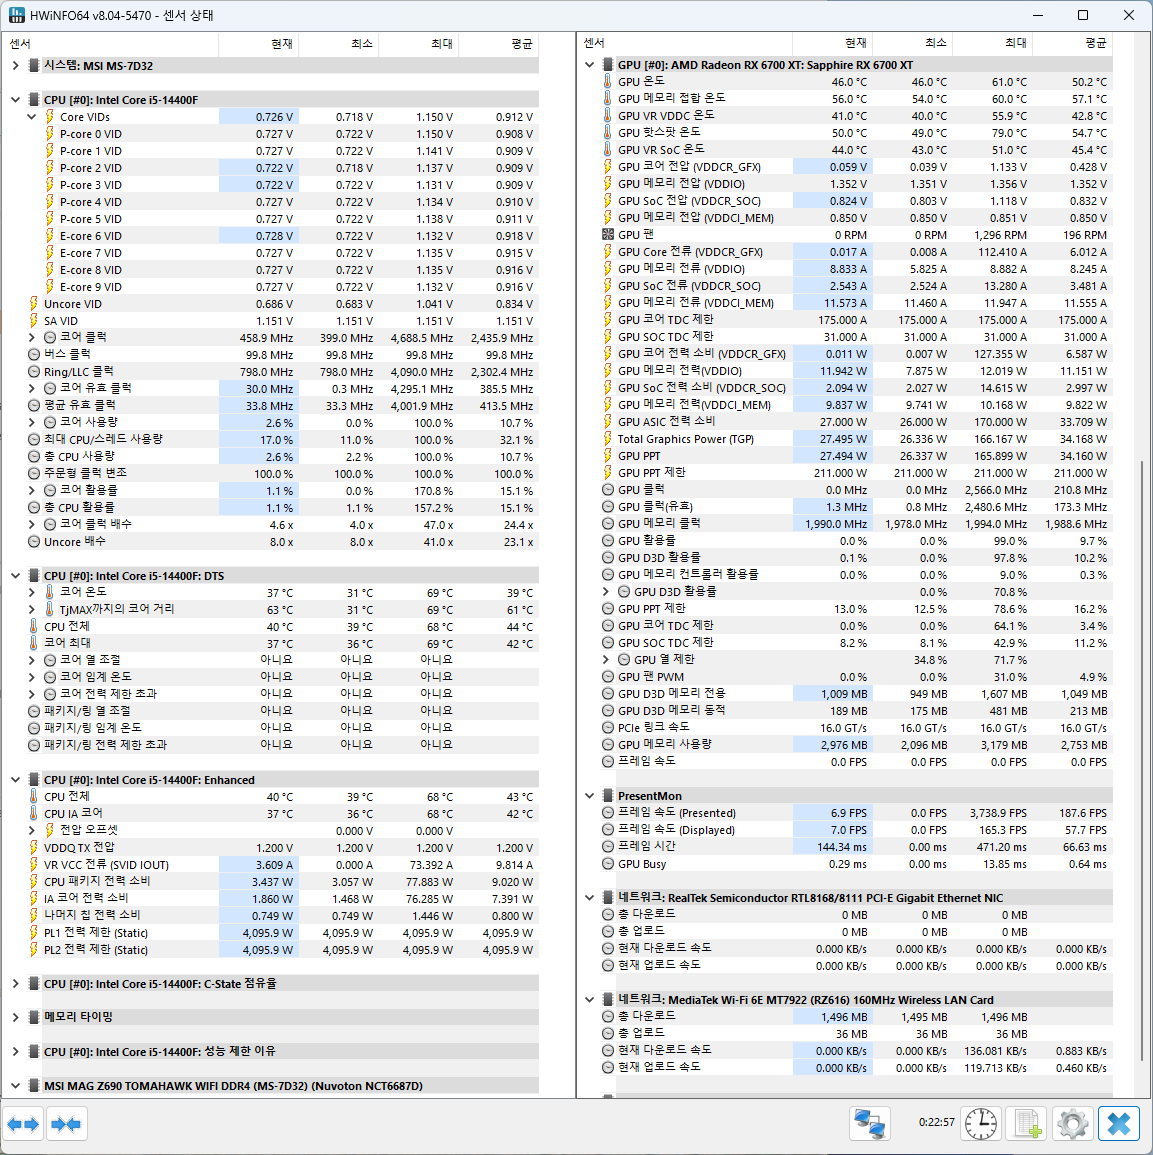Expand the 성능 제한 이유 section
The width and height of the screenshot is (1153, 1155).
pos(15,1051)
